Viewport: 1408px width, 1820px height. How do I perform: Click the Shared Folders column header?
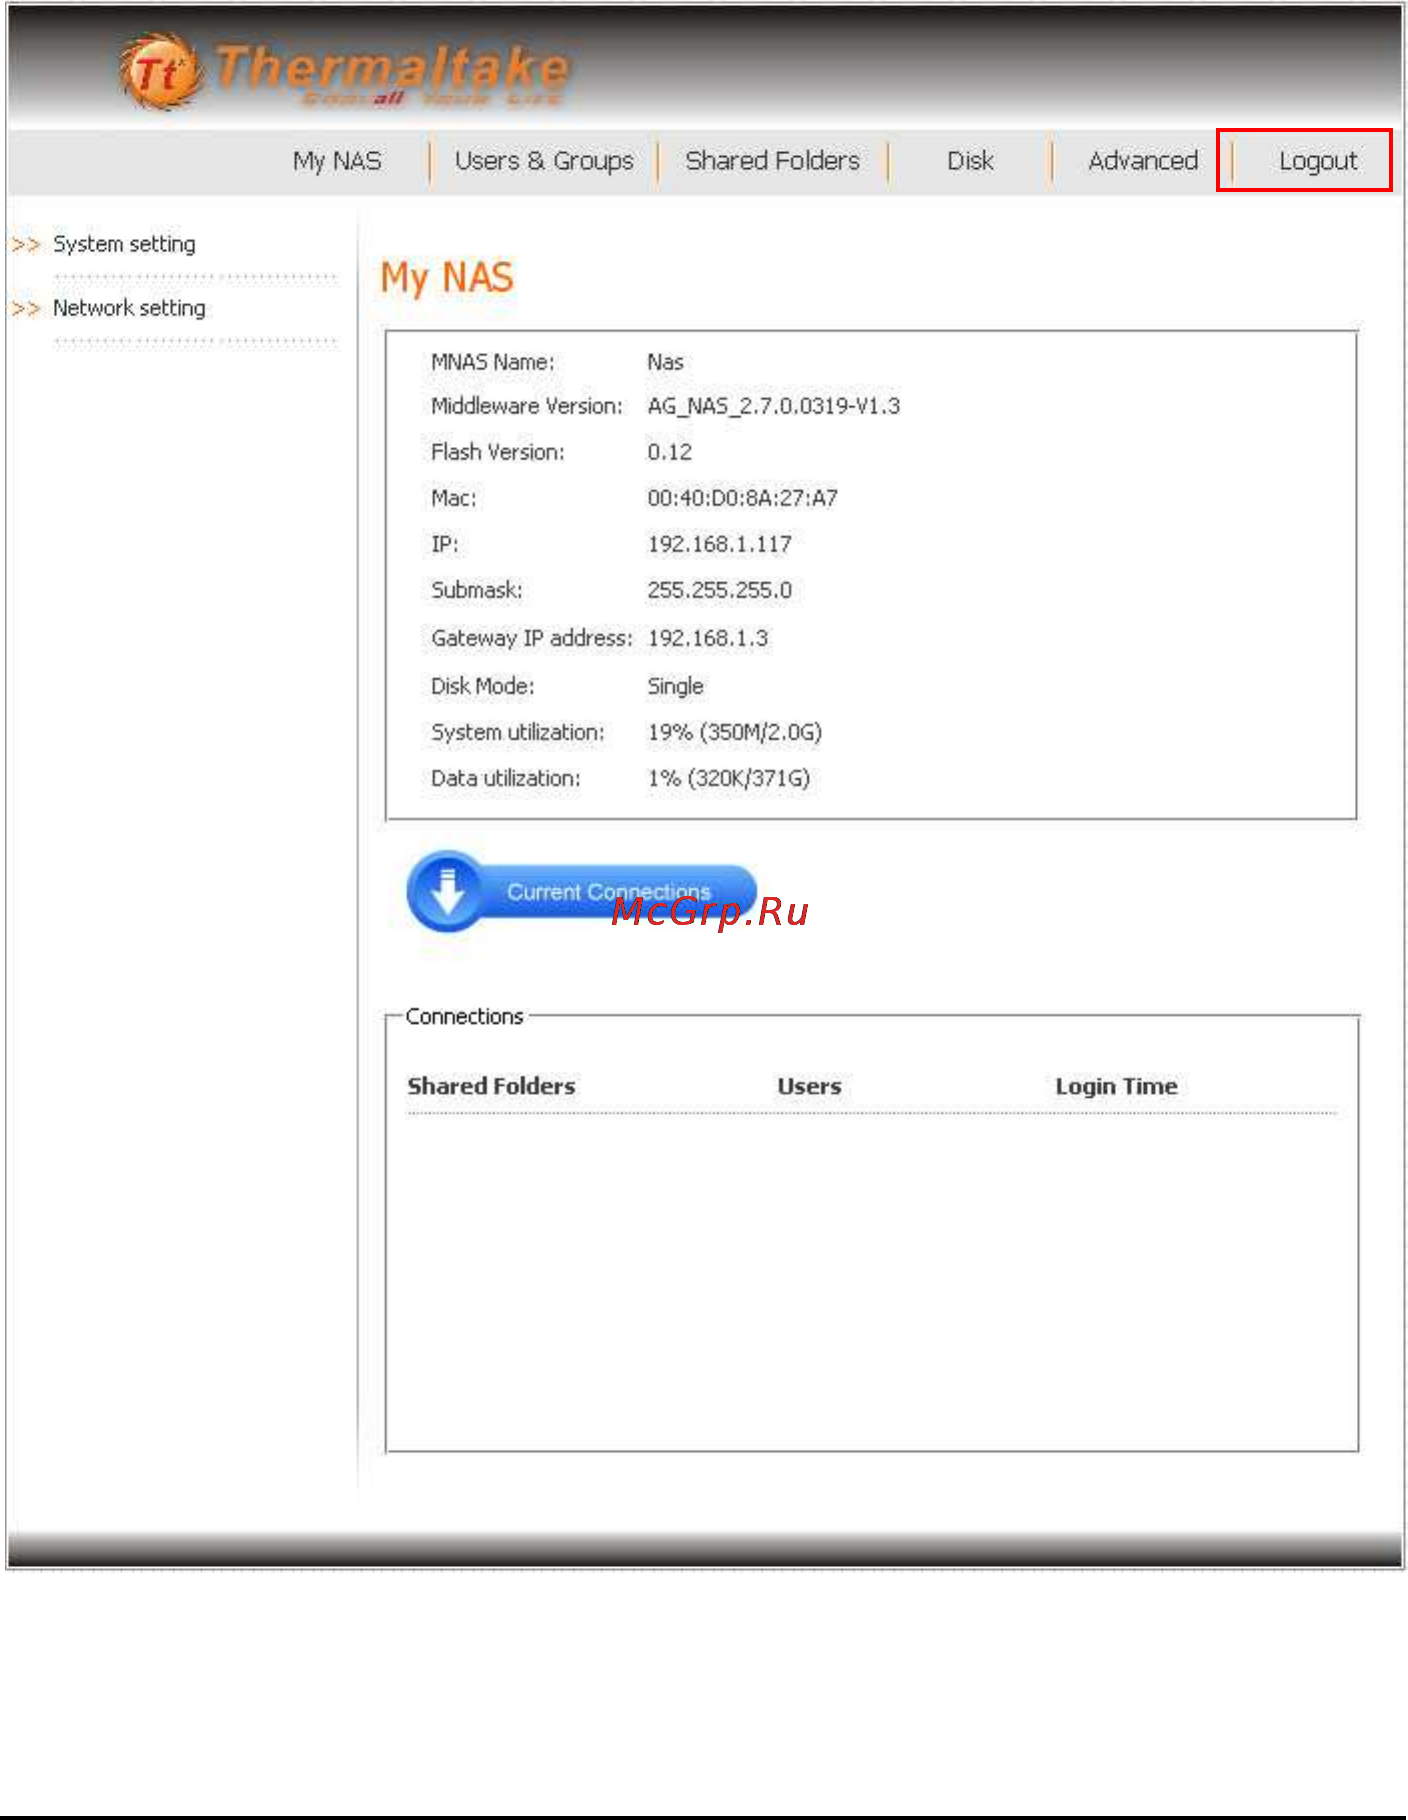coord(491,1086)
